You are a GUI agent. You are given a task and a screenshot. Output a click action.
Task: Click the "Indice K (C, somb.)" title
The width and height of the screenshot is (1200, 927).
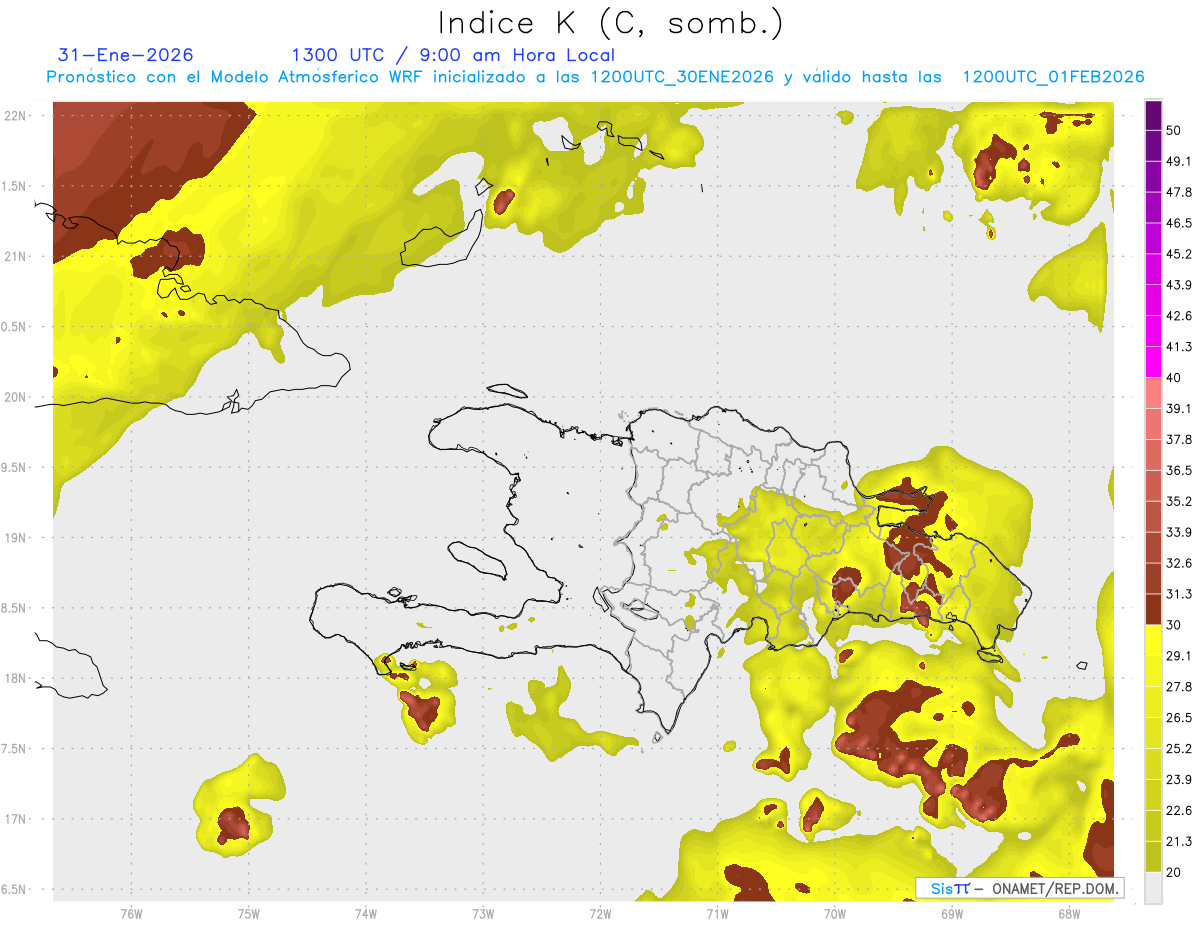611,23
